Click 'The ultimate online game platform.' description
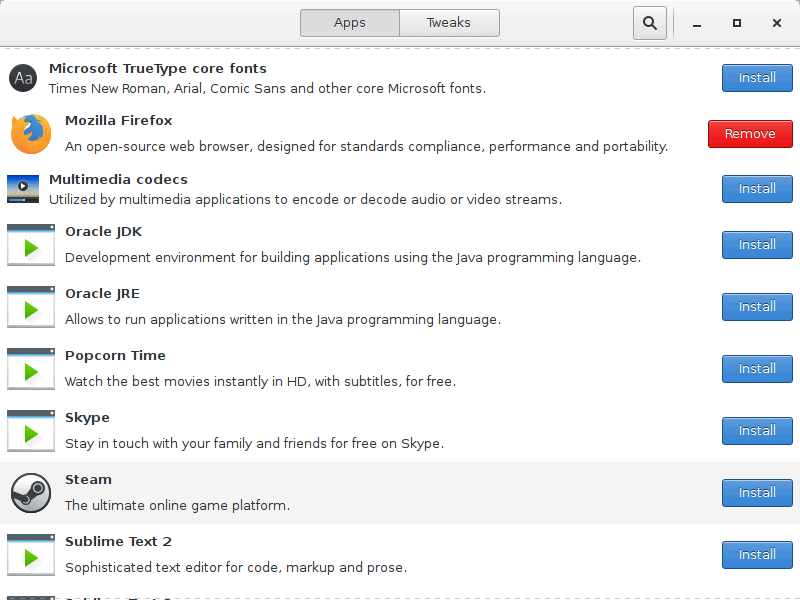 click(178, 506)
